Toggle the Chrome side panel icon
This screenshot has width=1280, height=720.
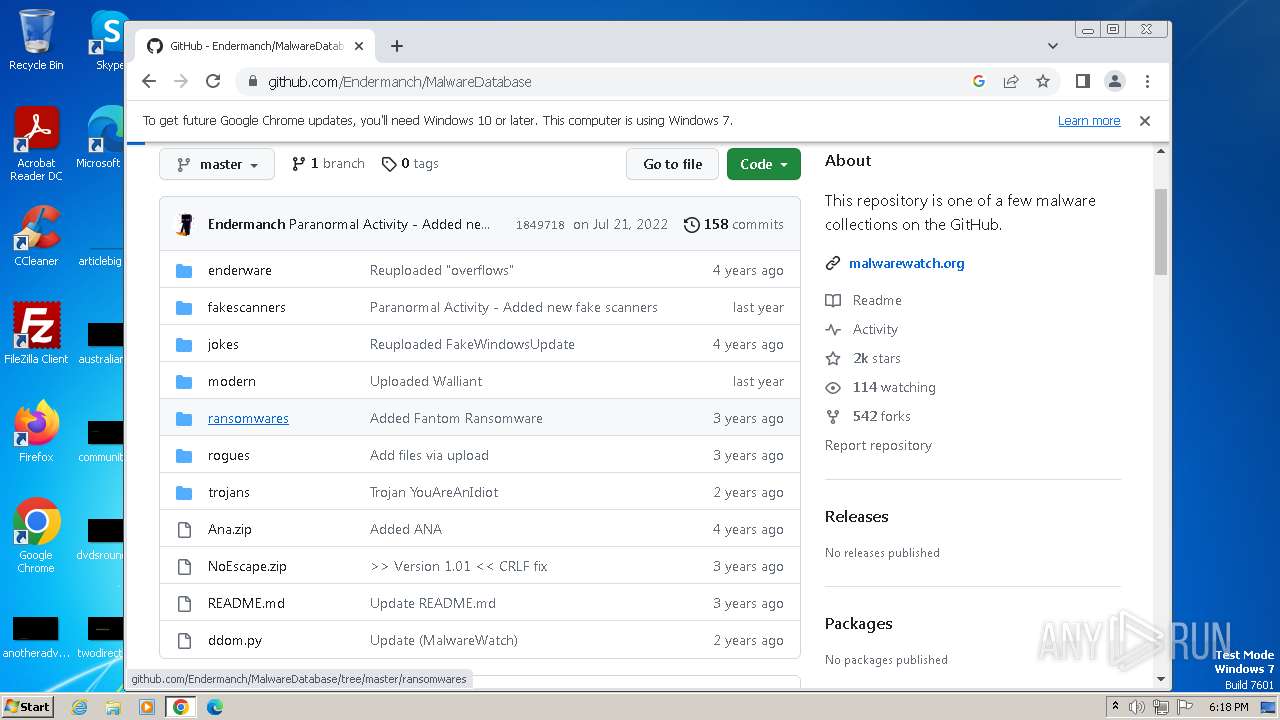(1082, 82)
